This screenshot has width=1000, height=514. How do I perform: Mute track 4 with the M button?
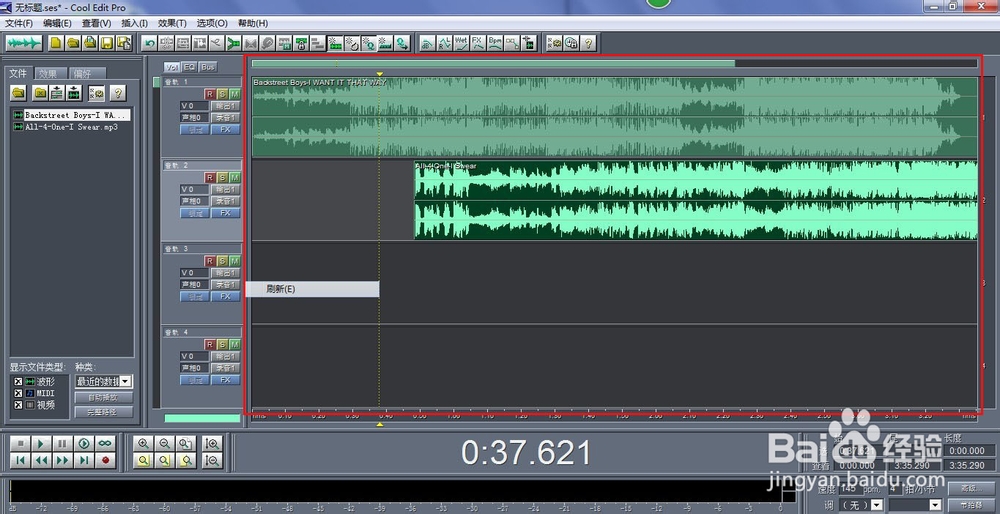(x=235, y=344)
